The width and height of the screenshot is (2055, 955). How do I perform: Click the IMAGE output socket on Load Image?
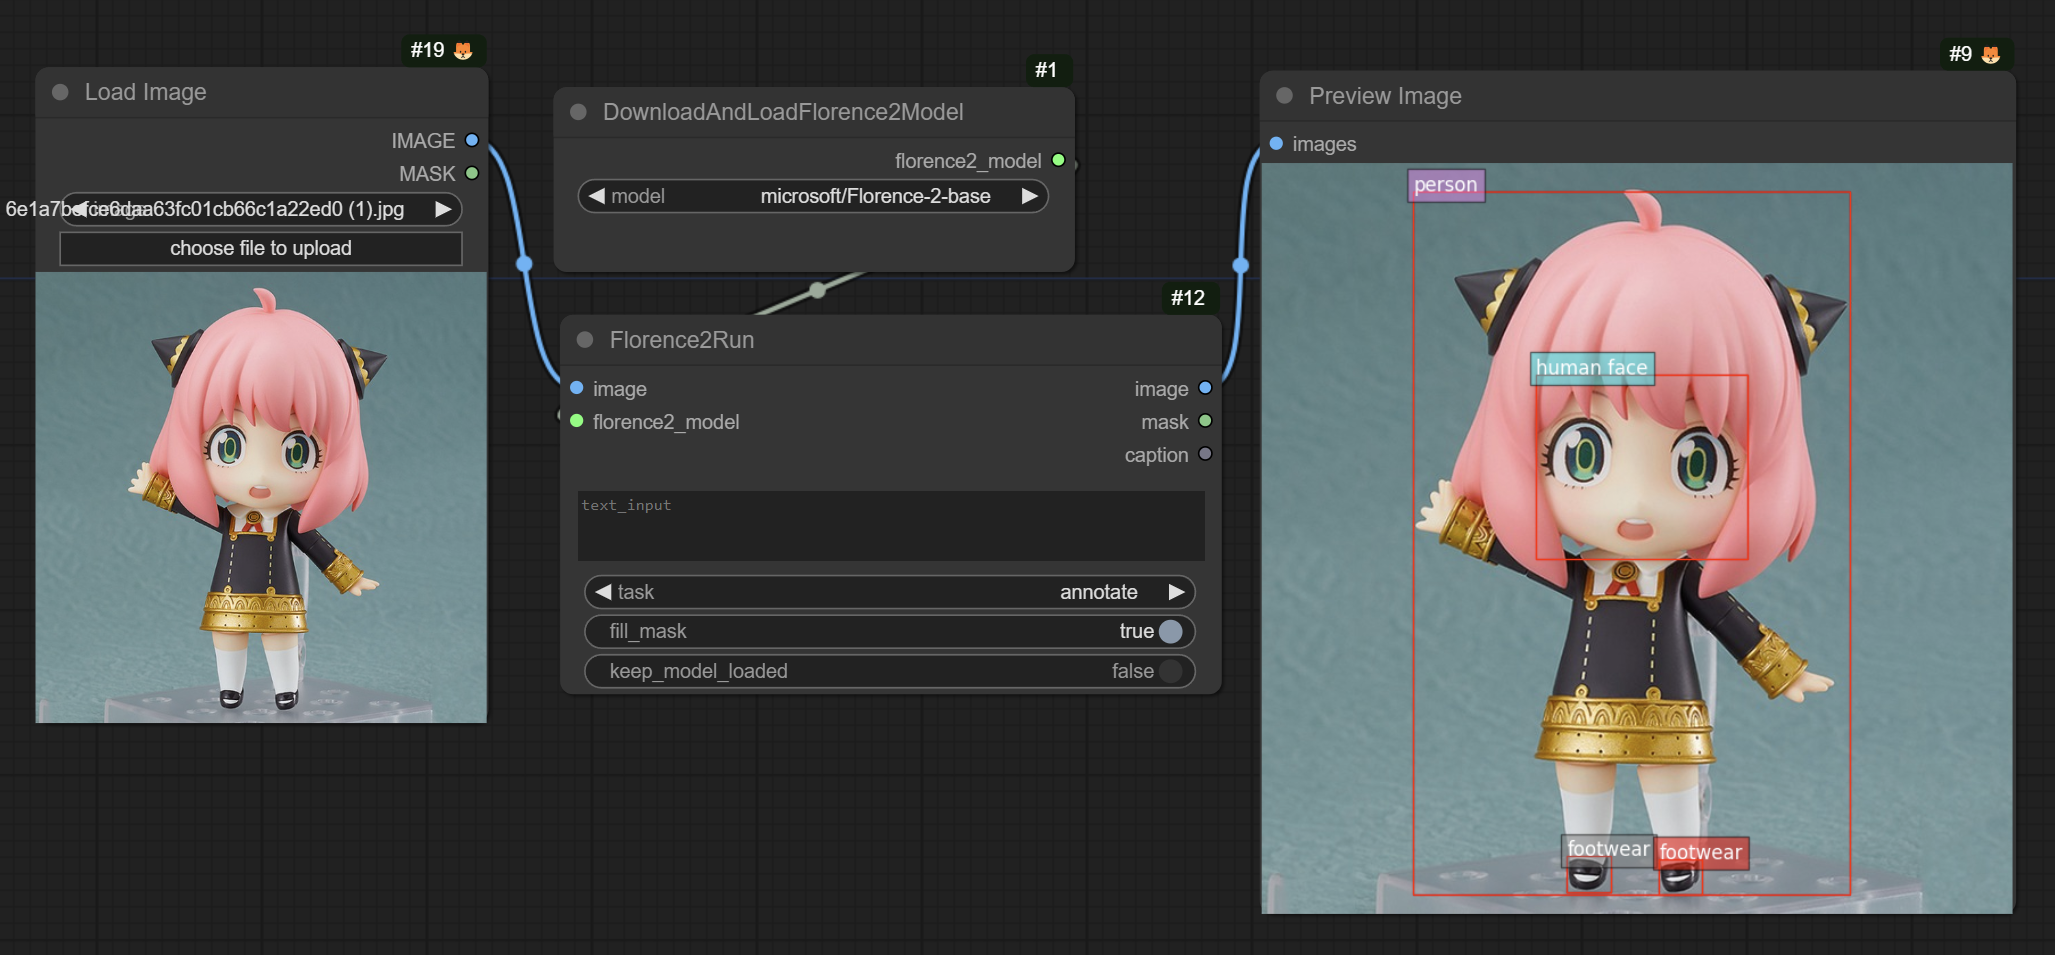tap(472, 140)
